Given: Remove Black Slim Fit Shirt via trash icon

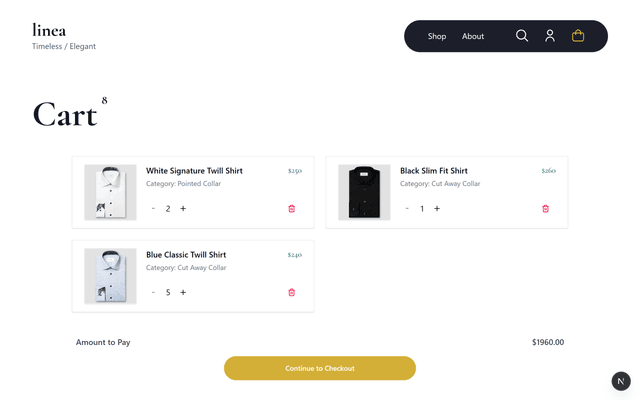Looking at the screenshot, I should coord(546,209).
